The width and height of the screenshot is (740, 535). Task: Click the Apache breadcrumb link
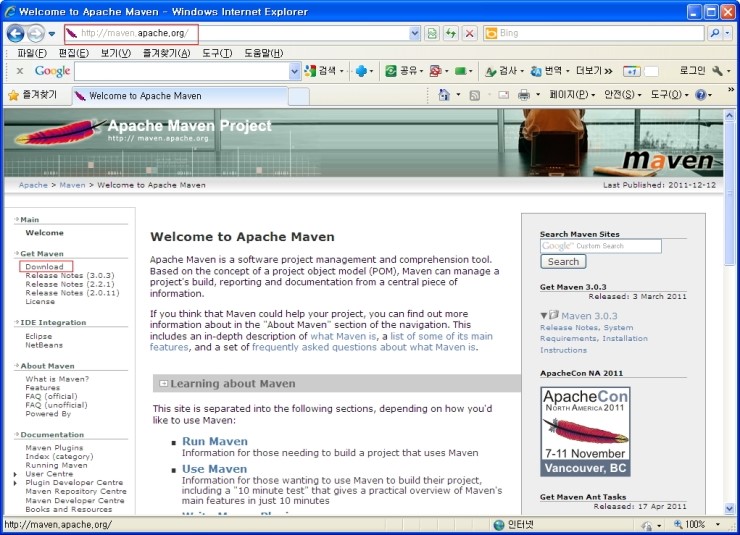pyautogui.click(x=33, y=185)
